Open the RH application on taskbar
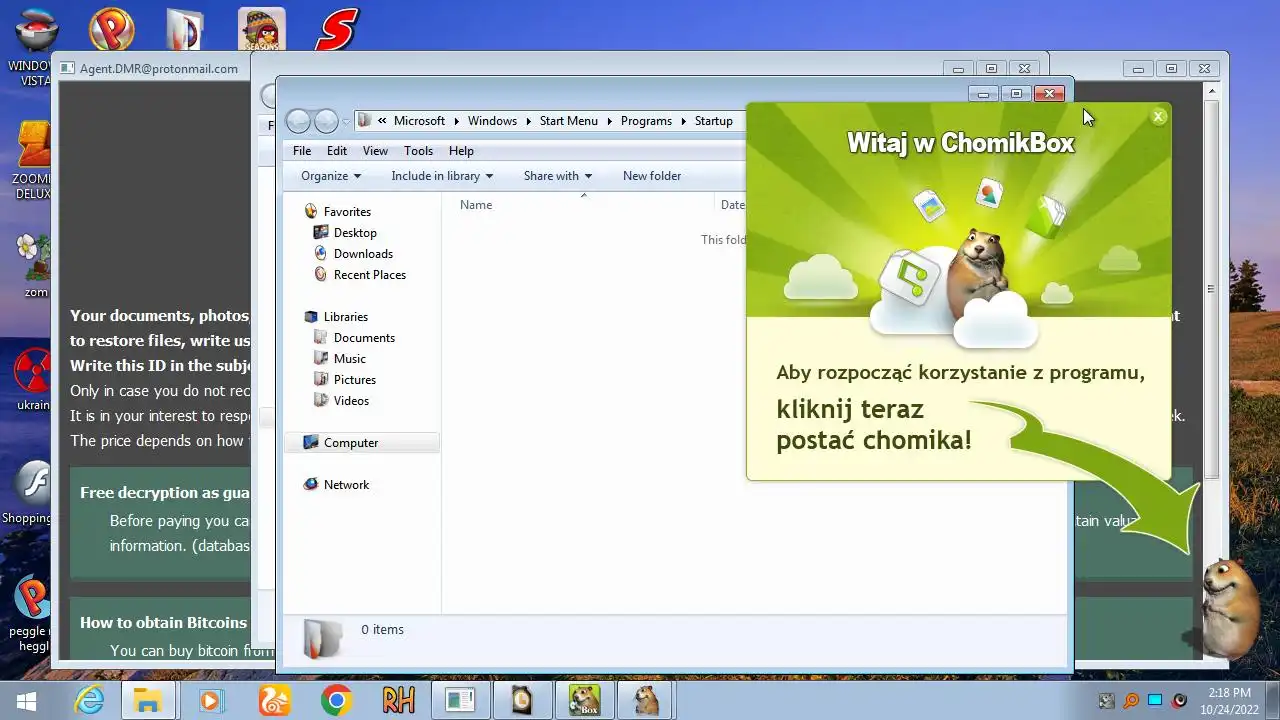 click(398, 701)
